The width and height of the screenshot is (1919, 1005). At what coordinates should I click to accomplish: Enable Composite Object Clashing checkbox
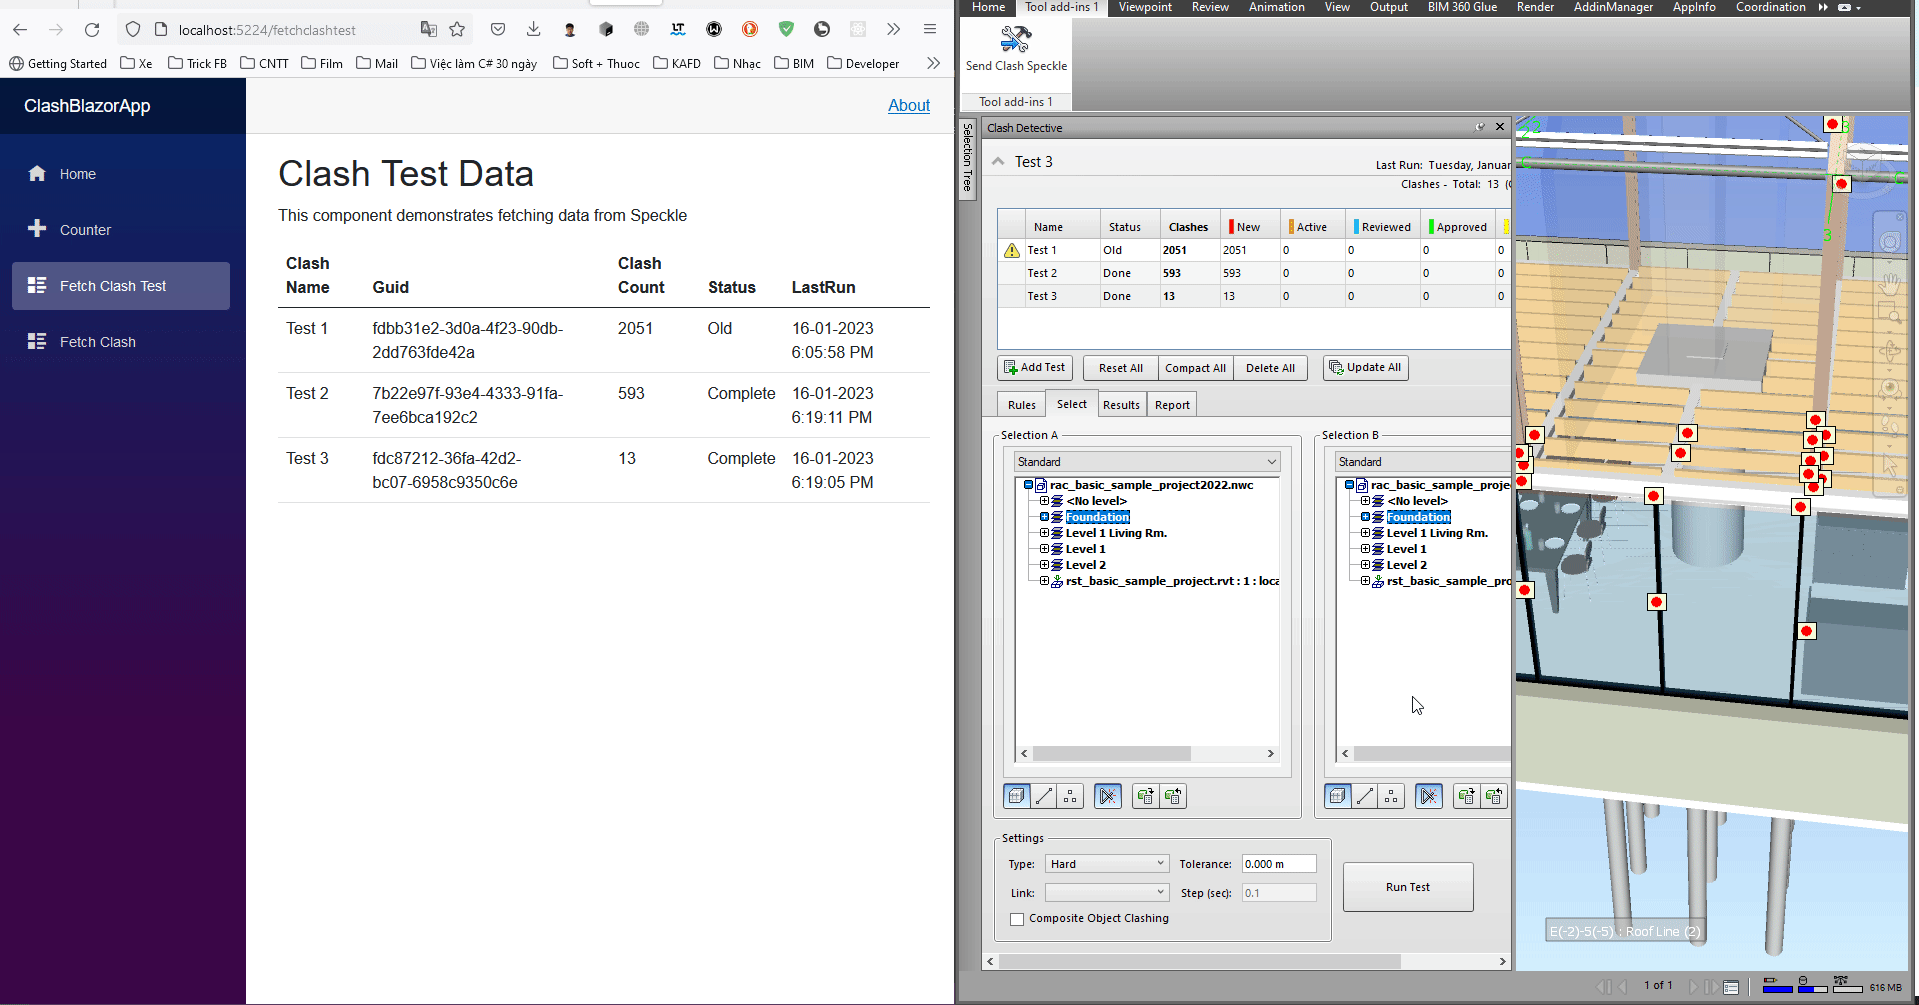click(1017, 919)
